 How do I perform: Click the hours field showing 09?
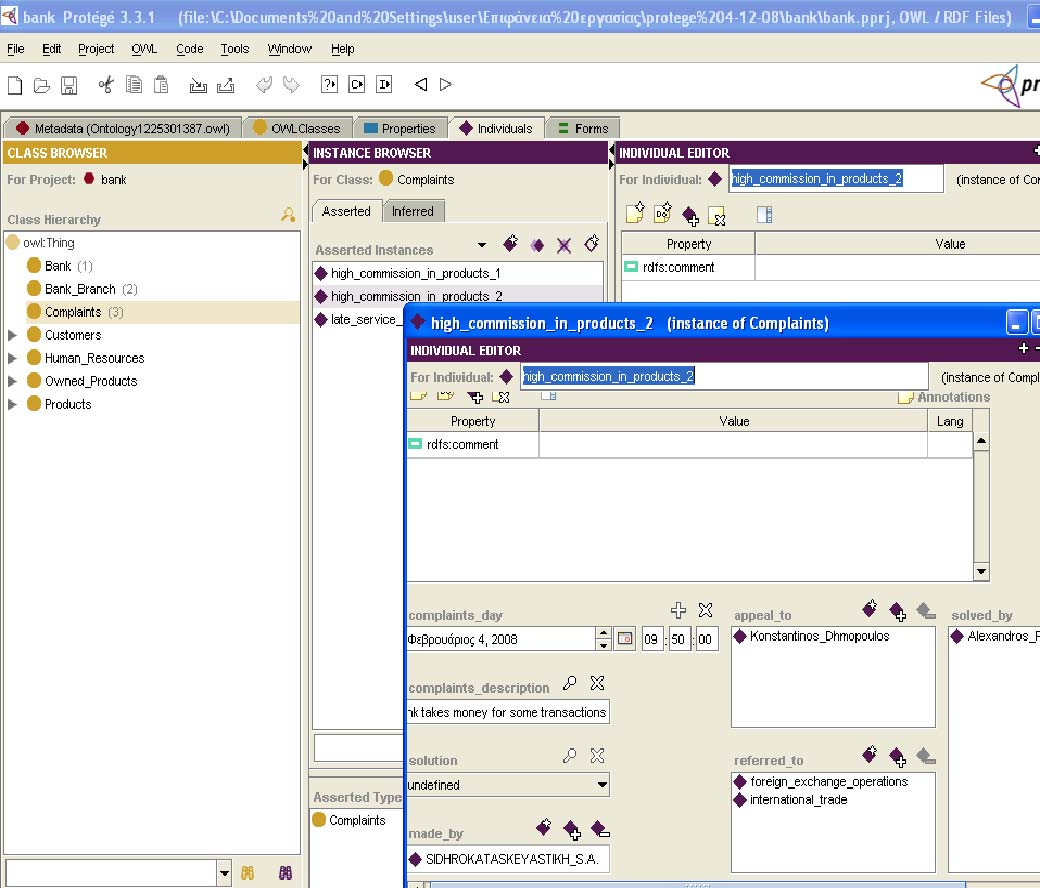[x=651, y=639]
